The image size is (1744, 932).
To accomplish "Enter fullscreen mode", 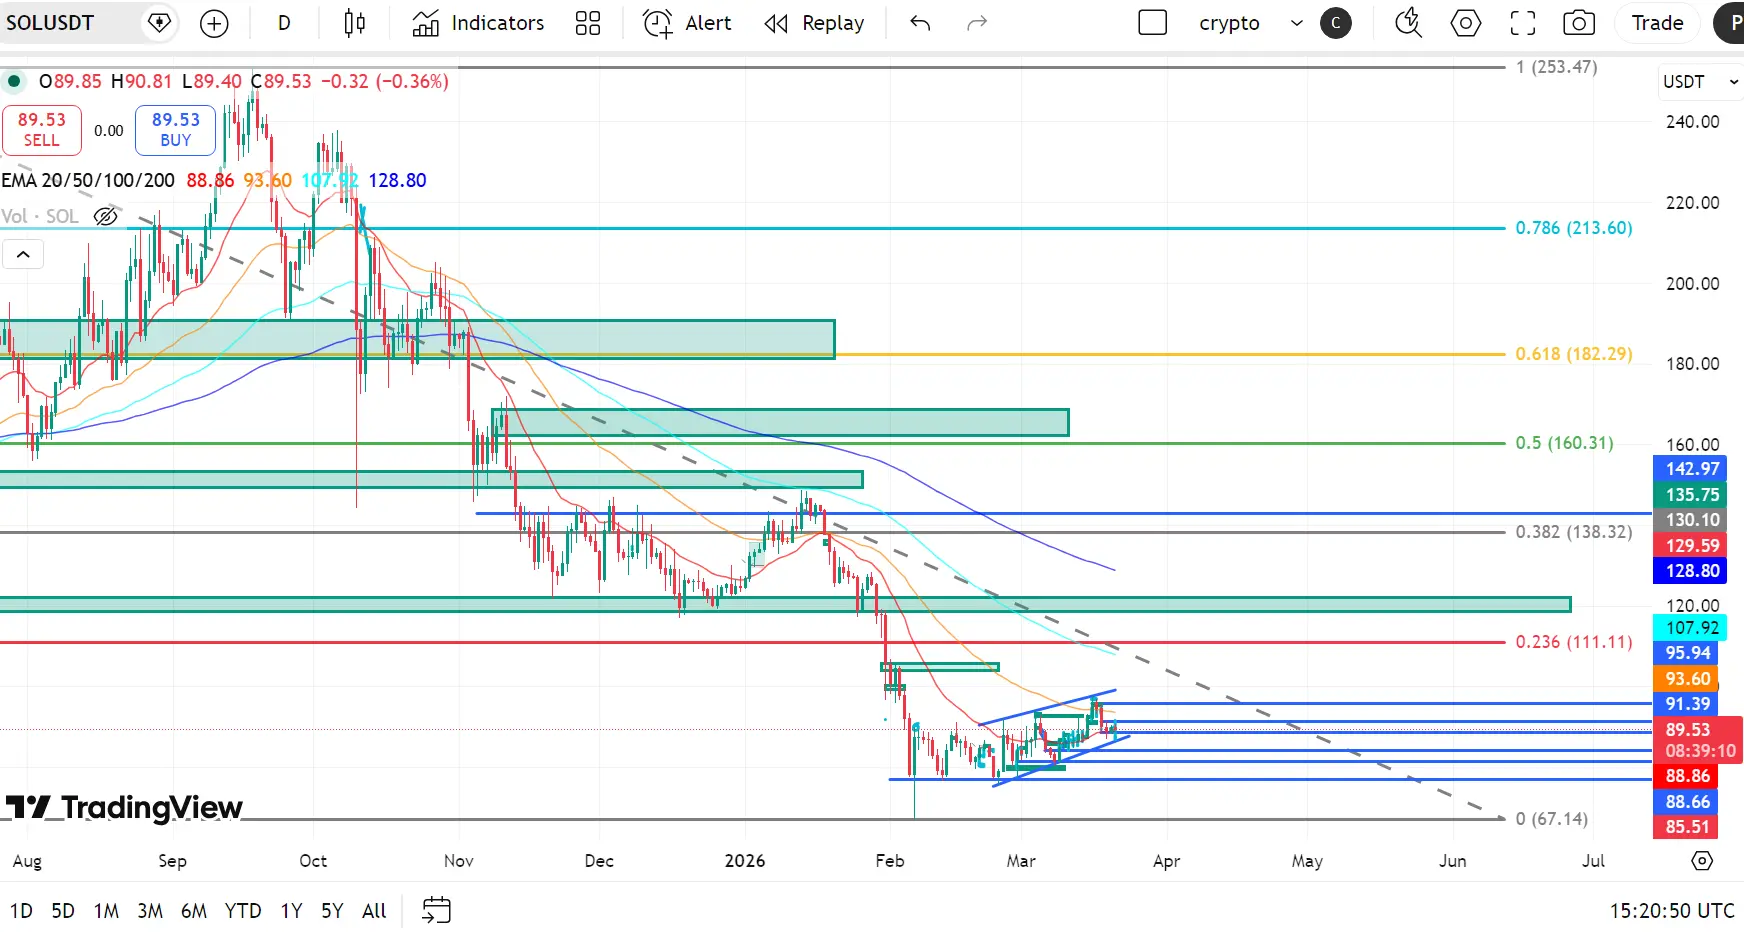I will [x=1523, y=23].
